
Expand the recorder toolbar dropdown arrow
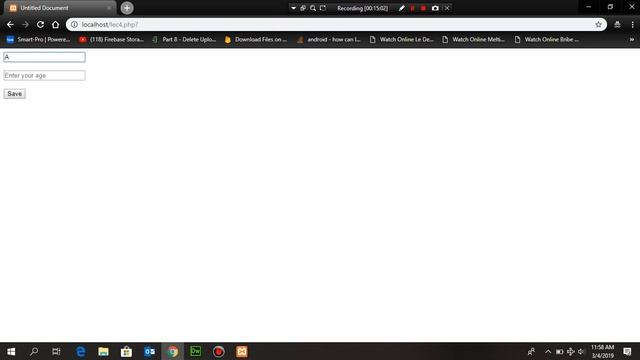click(x=293, y=8)
